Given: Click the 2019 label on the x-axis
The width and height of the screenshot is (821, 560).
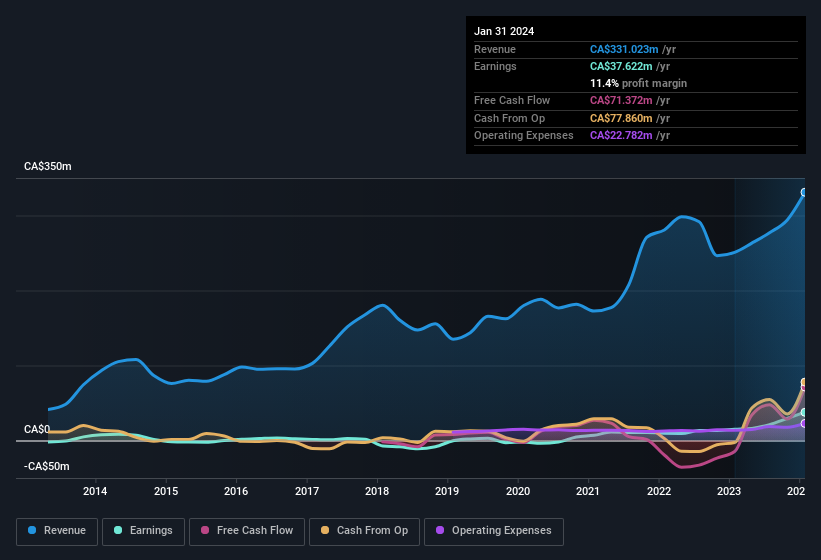Looking at the screenshot, I should coord(447,491).
